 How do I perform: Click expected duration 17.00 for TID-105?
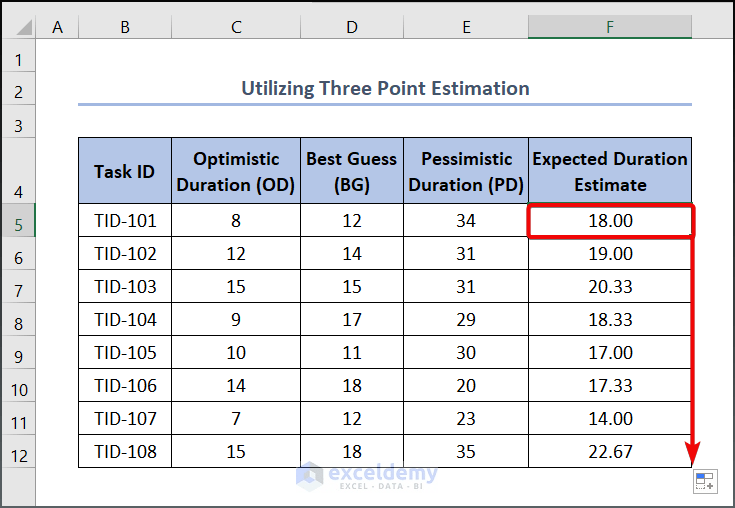[610, 352]
